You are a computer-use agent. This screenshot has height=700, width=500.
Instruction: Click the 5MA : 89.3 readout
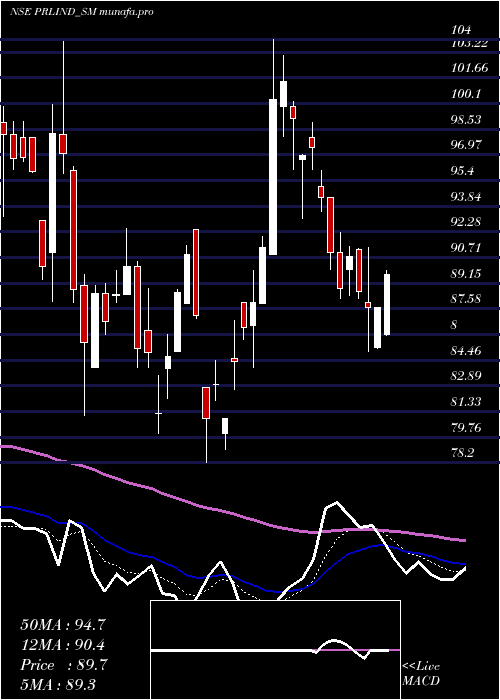pyautogui.click(x=58, y=685)
